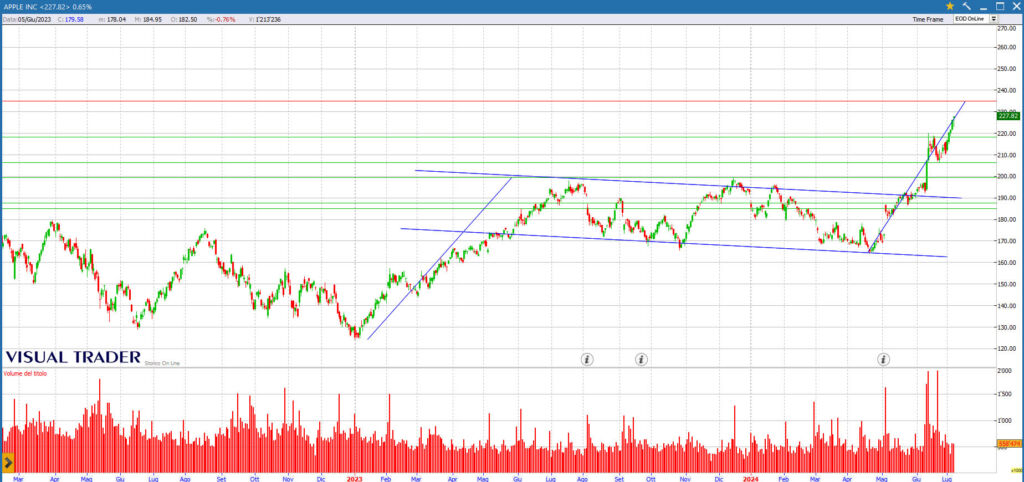Click the percent change -0.76%
1024x482 pixels.
point(225,20)
